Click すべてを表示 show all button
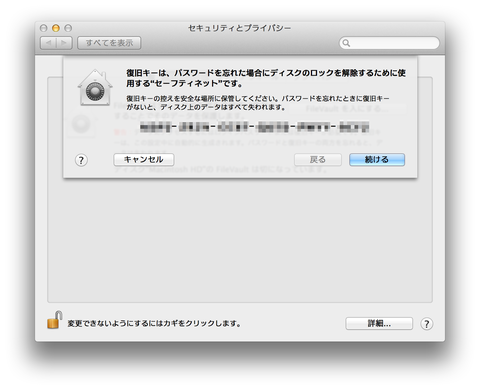 coord(109,43)
